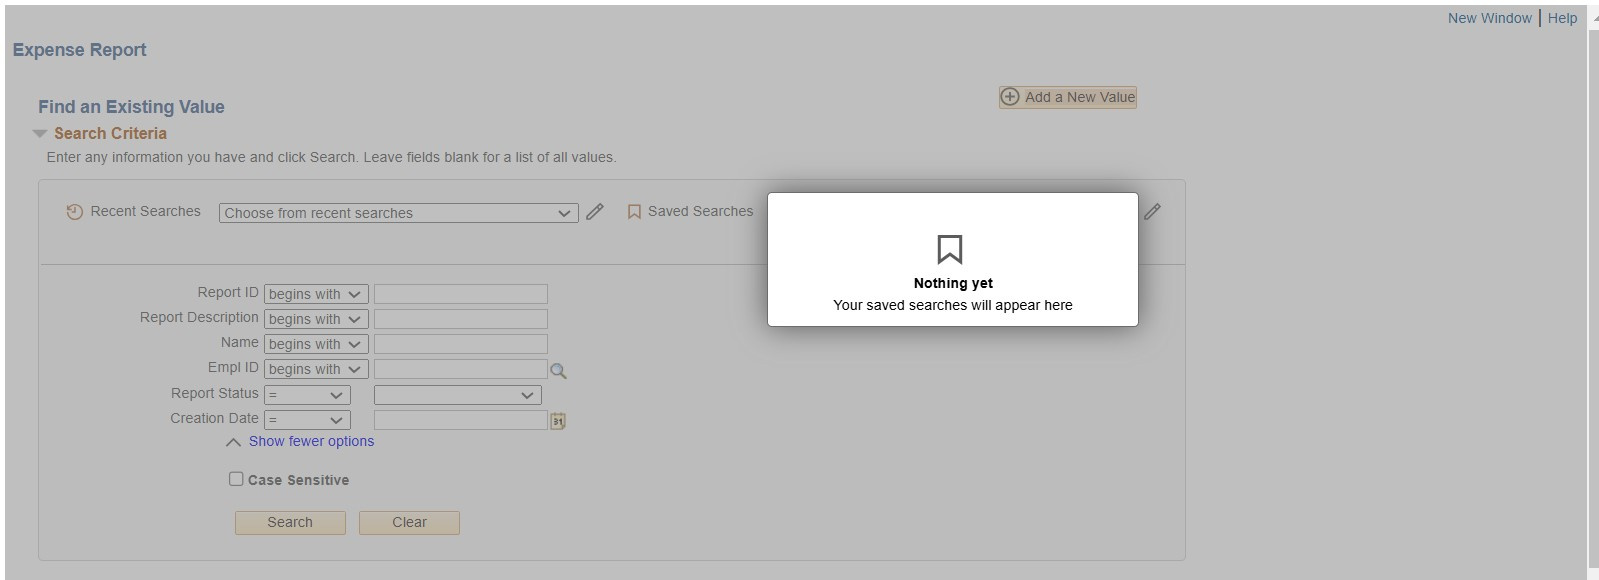The image size is (1599, 580).
Task: Open Report Status value dropdown
Action: [x=458, y=395]
